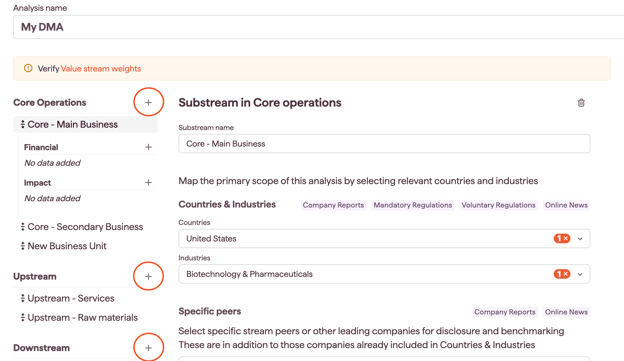The image size is (624, 361).
Task: Expand the Countries dropdown chevron
Action: (580, 239)
